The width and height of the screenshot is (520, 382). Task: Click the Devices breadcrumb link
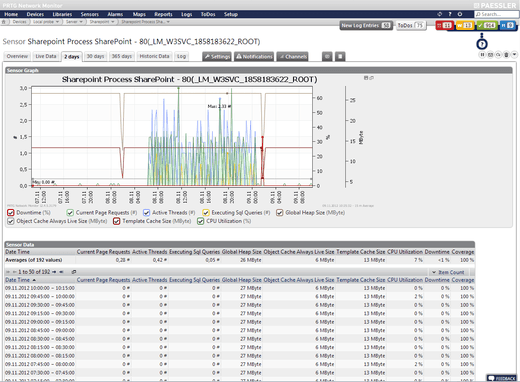[19, 22]
